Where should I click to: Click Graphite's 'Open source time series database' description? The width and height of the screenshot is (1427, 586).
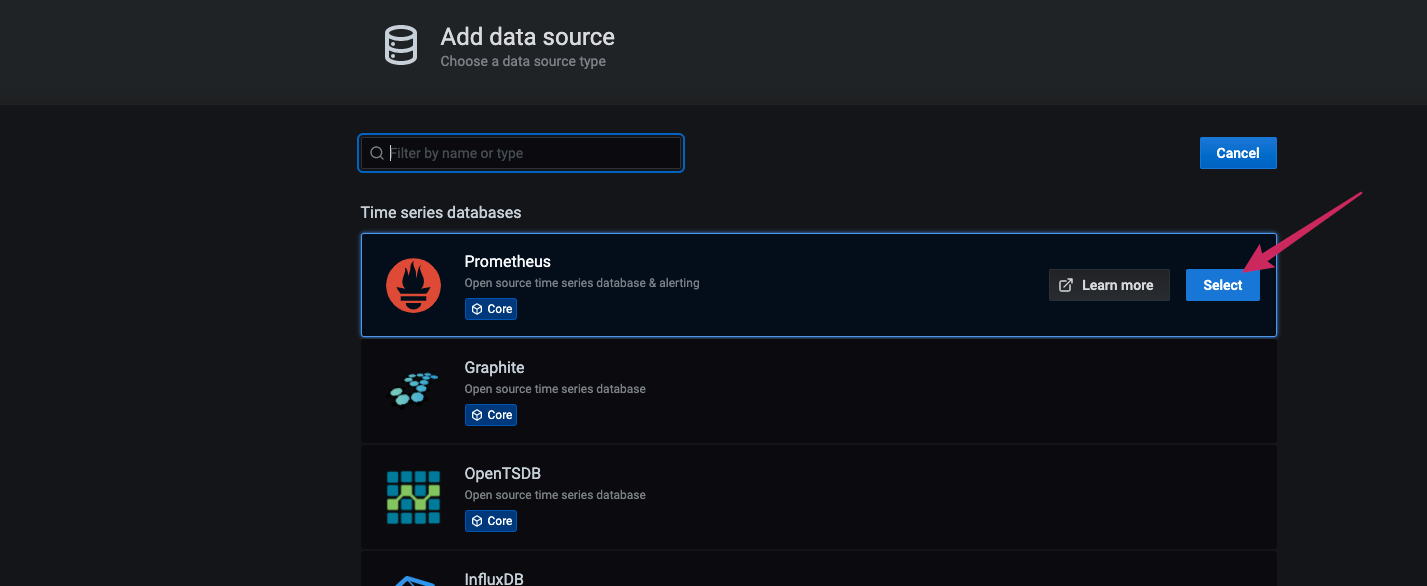(x=555, y=389)
